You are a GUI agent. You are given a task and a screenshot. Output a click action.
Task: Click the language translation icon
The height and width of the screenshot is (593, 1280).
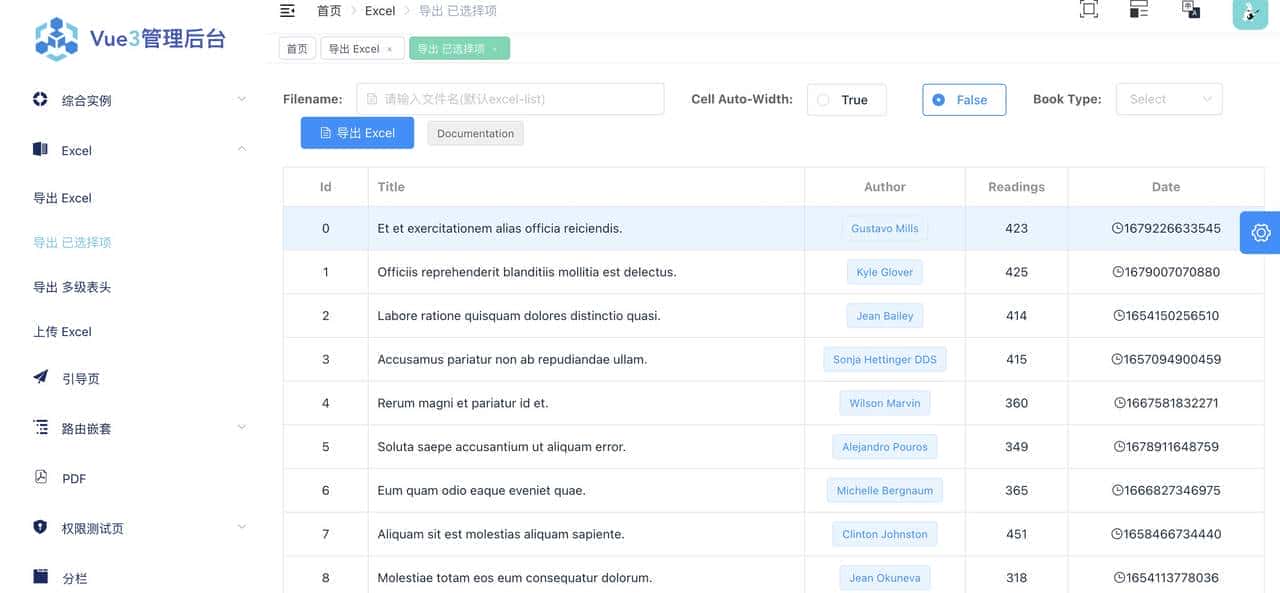[x=1190, y=9]
